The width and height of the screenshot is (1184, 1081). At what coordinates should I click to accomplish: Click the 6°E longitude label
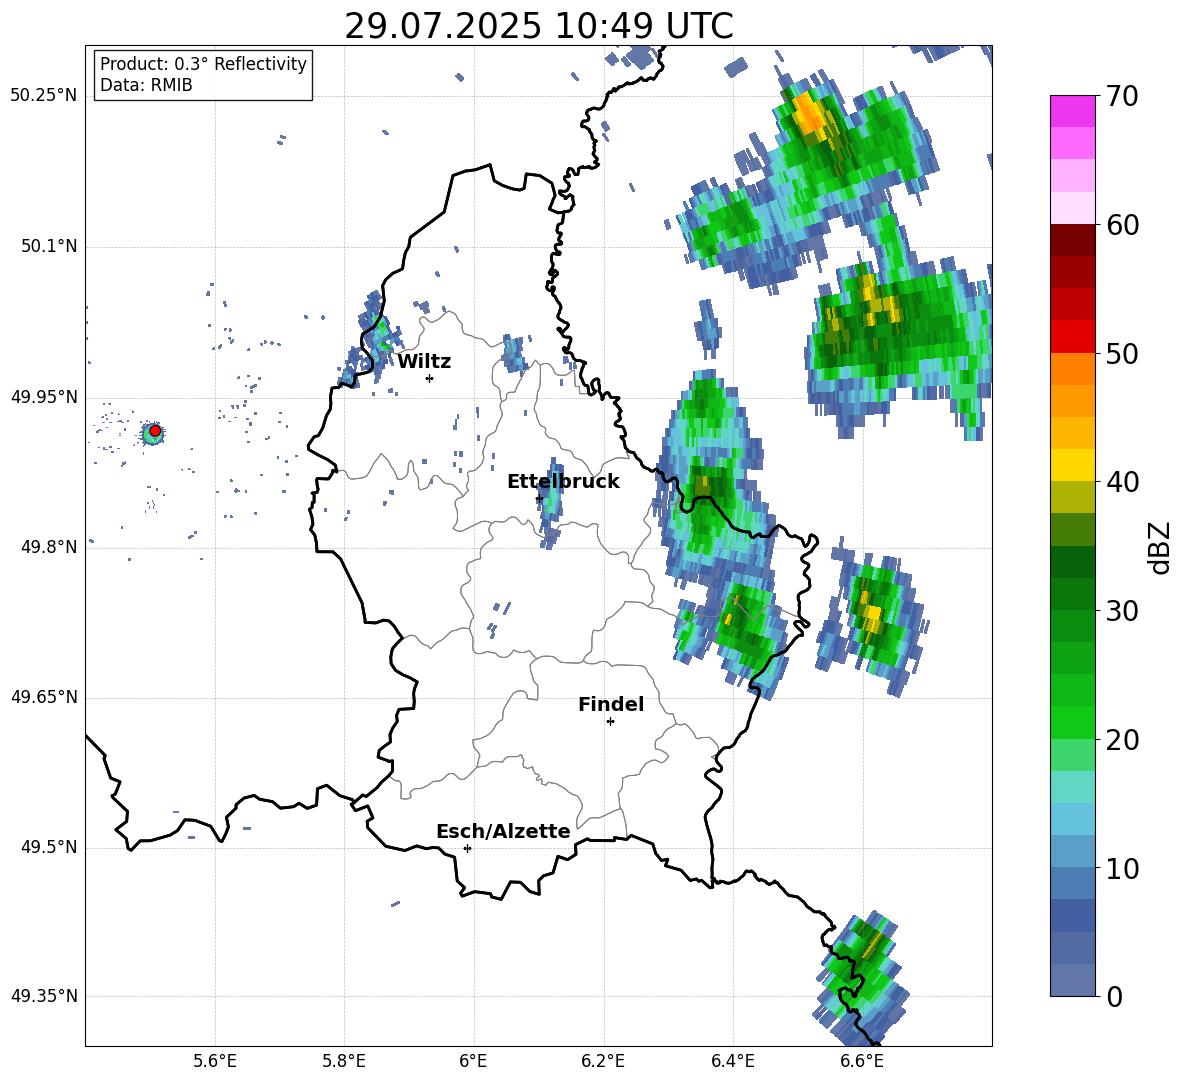click(473, 1061)
